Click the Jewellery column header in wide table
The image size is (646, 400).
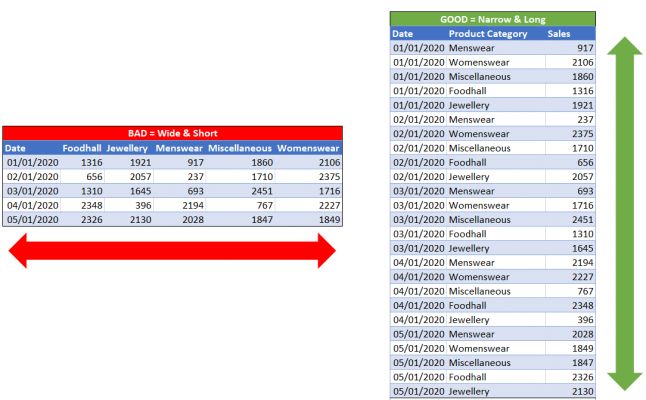[127, 148]
